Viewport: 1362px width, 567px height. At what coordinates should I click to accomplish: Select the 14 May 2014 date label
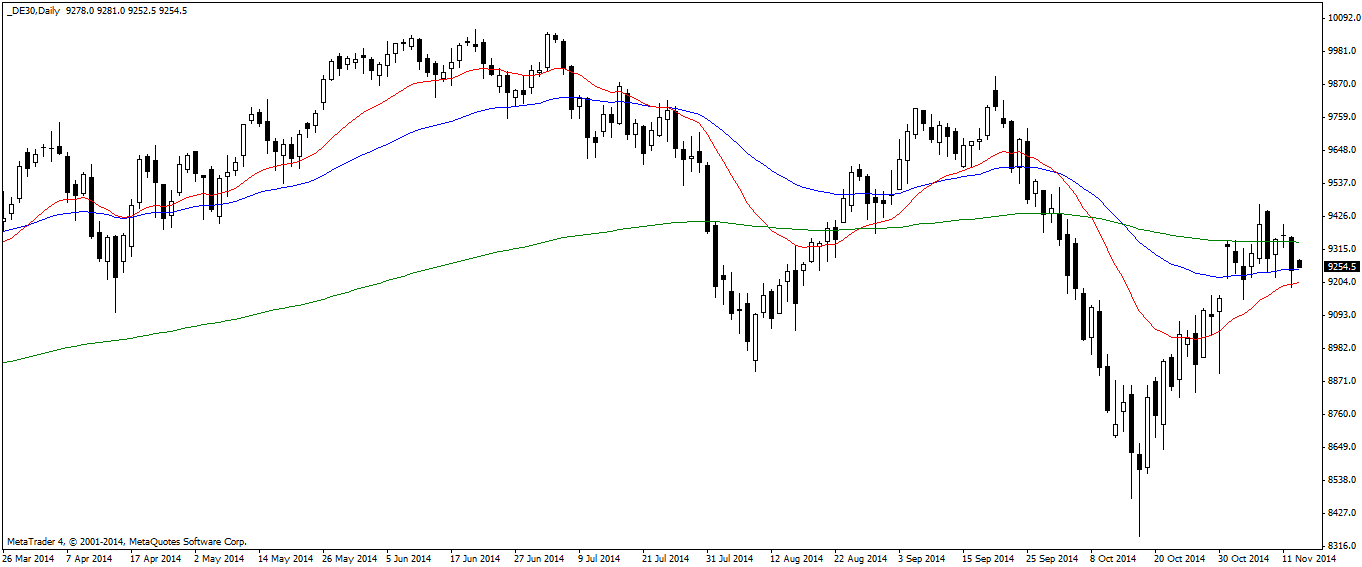click(284, 558)
